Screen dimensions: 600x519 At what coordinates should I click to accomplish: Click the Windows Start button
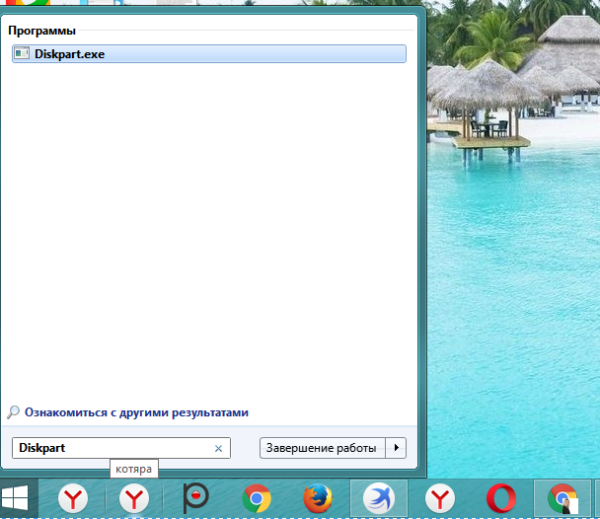pos(15,498)
